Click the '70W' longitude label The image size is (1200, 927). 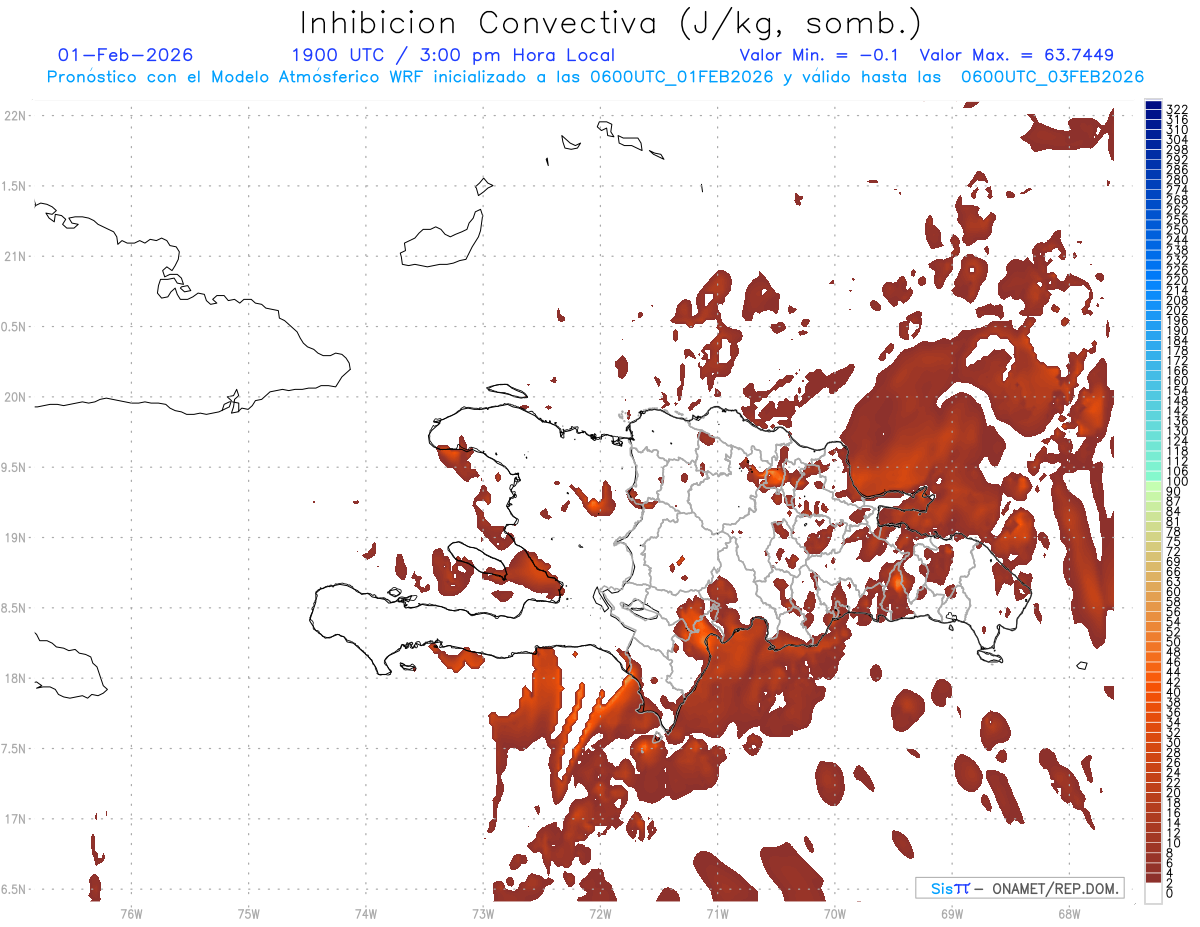[x=835, y=913]
